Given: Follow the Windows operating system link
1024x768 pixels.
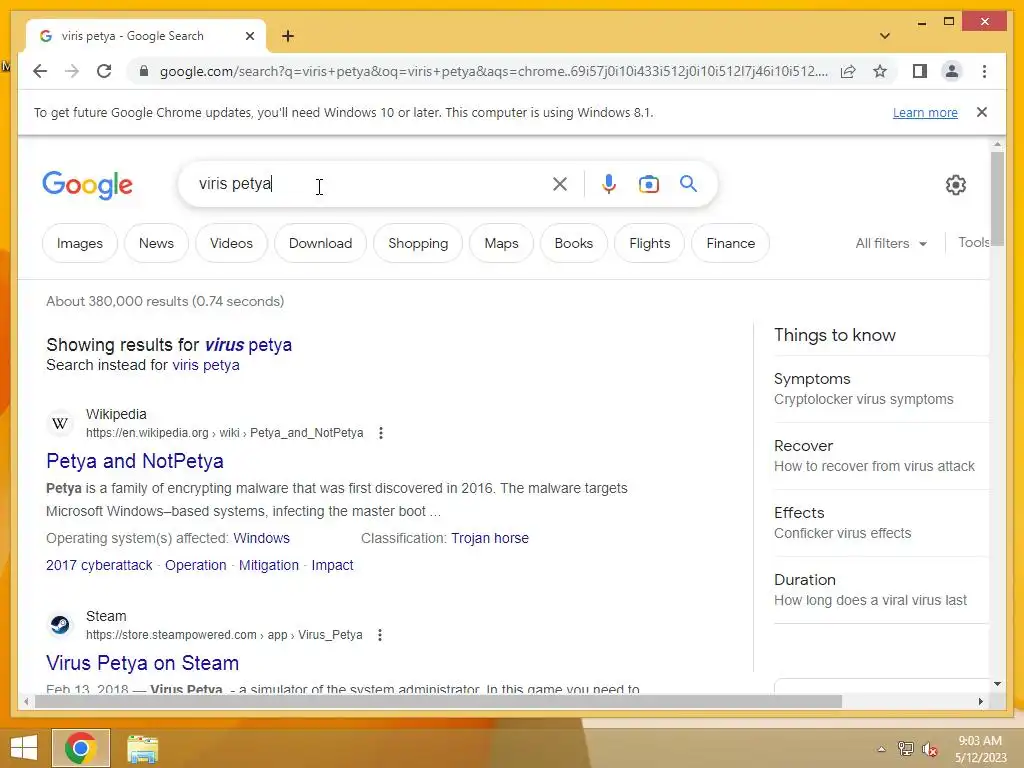Looking at the screenshot, I should pyautogui.click(x=261, y=538).
